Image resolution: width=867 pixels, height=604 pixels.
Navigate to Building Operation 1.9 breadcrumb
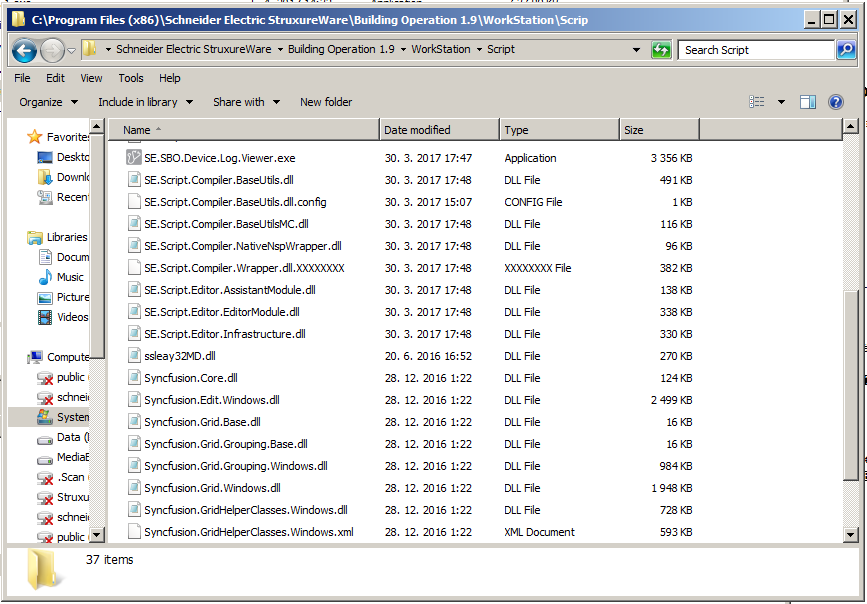pos(341,49)
